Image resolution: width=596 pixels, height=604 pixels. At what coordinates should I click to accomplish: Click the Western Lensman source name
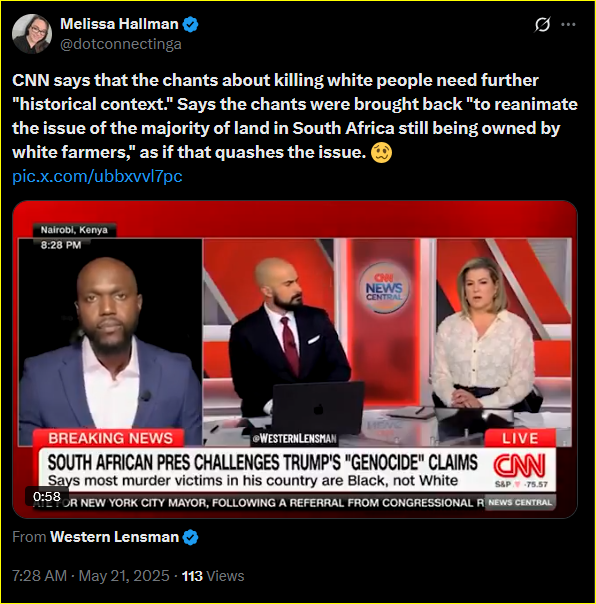(114, 537)
